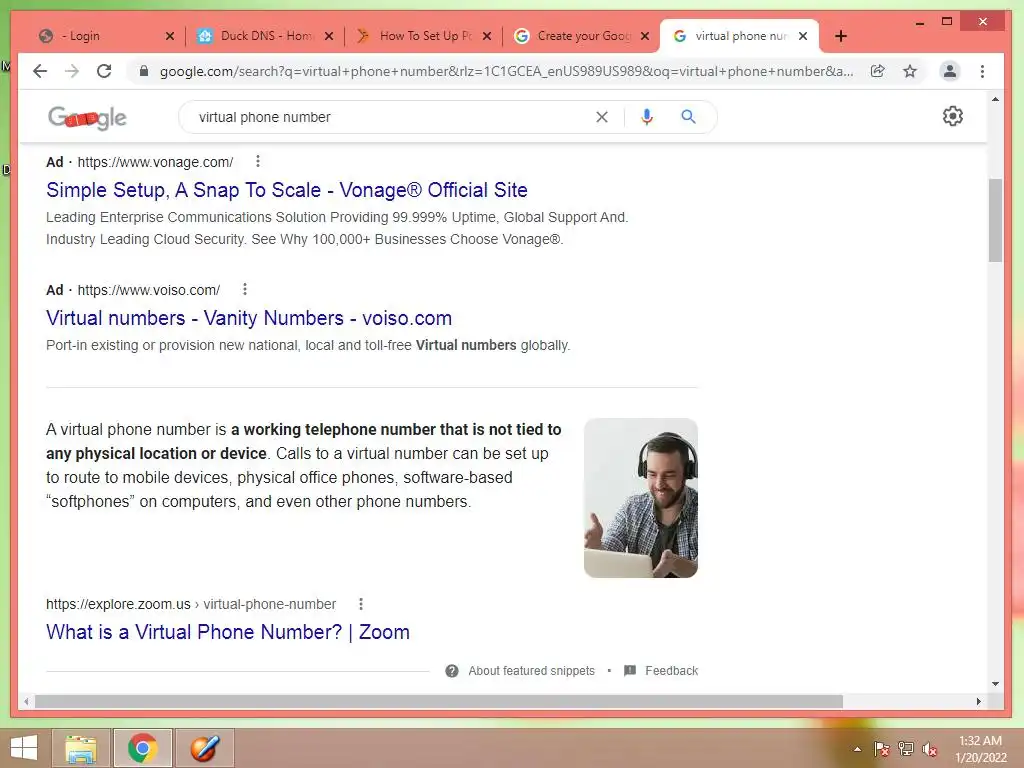
Task: Close the Duck DNS tab
Action: pos(329,36)
